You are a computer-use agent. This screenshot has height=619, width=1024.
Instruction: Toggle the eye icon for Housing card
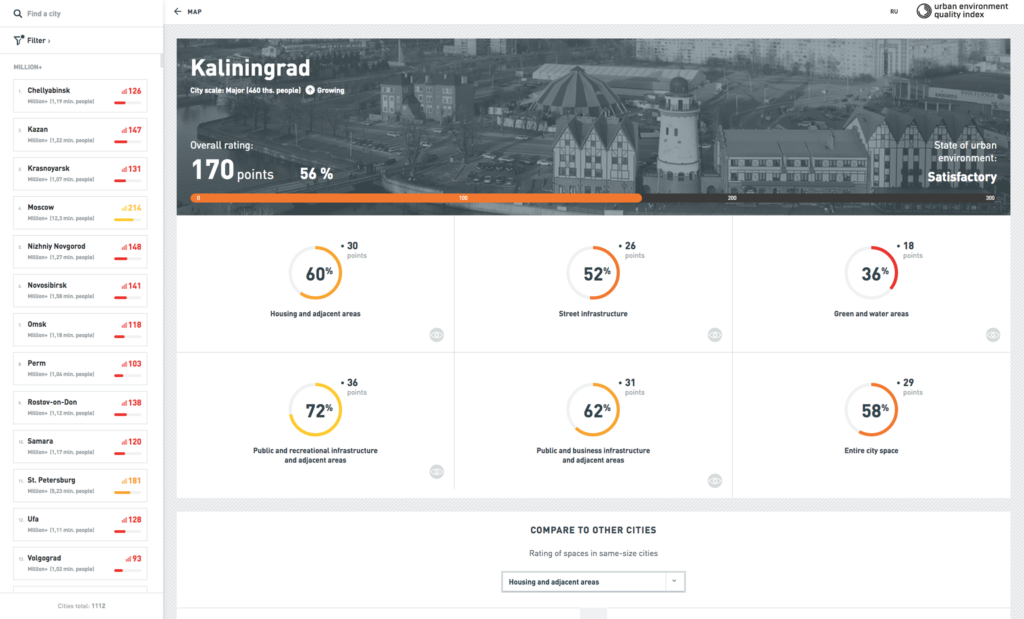[436, 335]
